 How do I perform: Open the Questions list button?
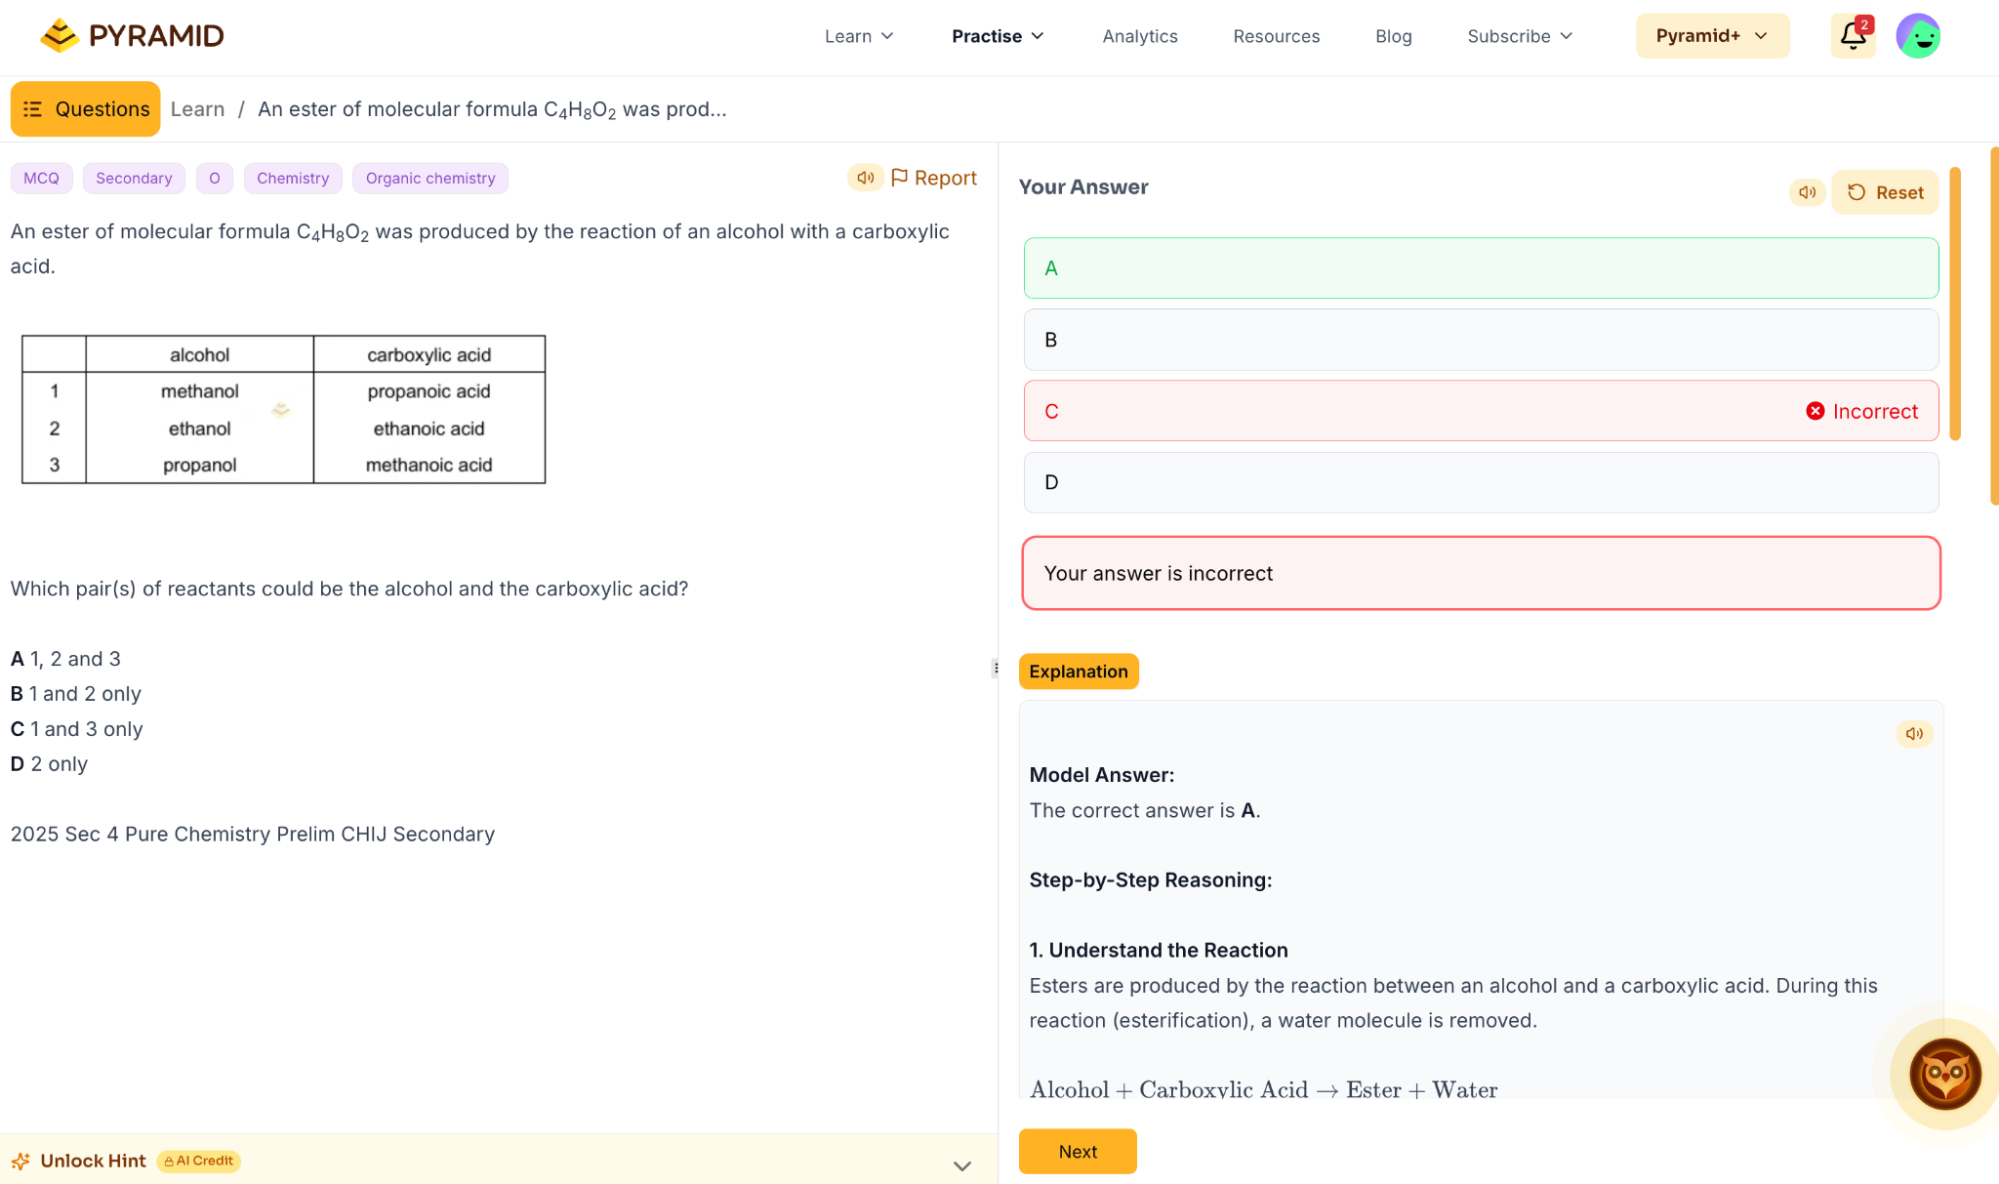pyautogui.click(x=85, y=109)
